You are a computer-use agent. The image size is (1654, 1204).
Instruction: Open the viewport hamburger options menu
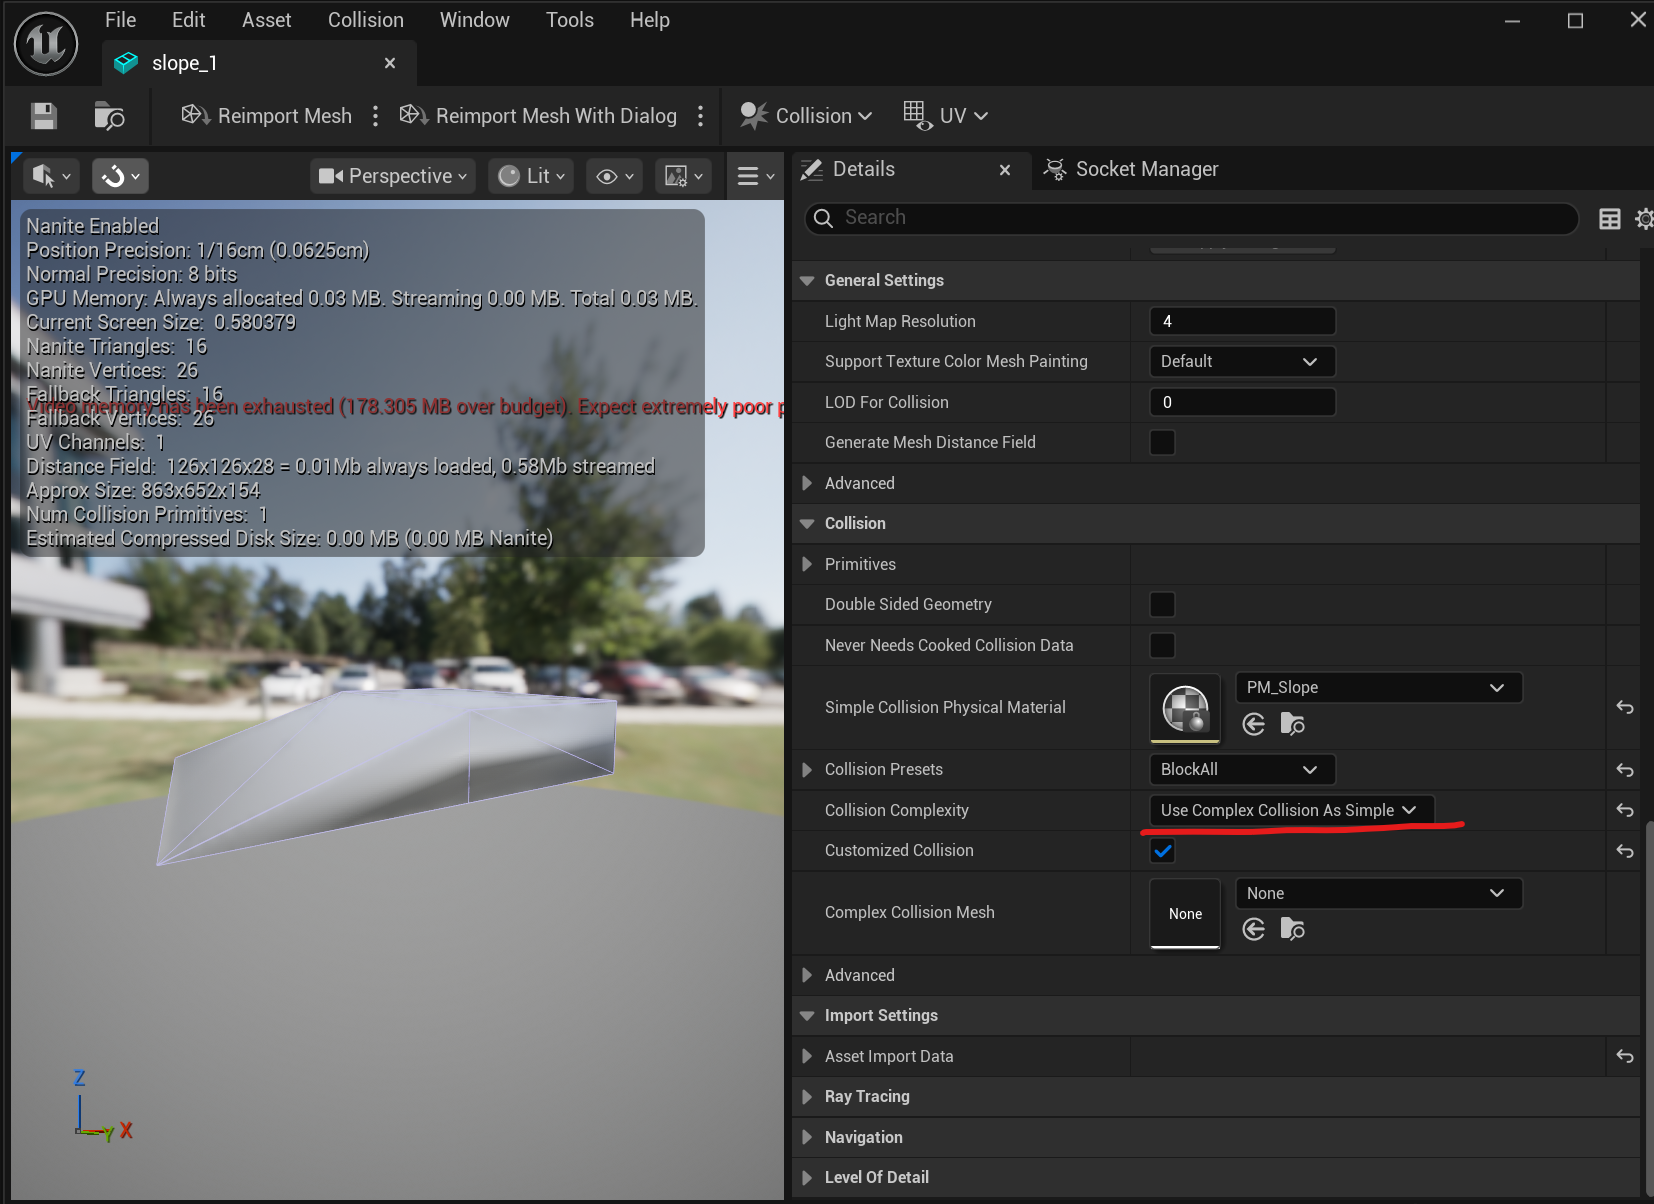coord(755,176)
